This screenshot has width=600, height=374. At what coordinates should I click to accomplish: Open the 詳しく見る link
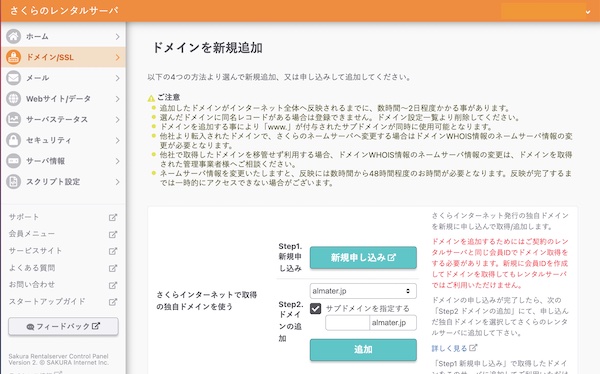click(x=449, y=348)
